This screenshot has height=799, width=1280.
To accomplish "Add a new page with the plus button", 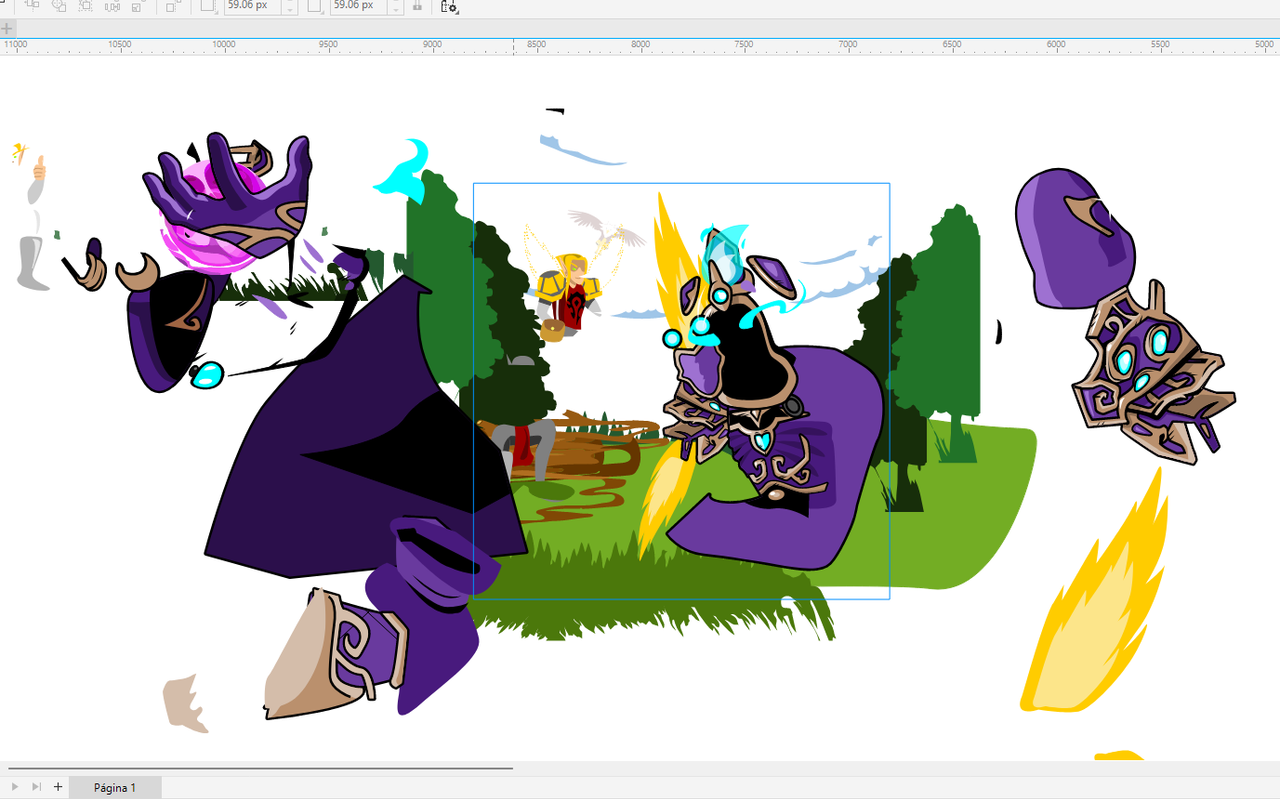I will pyautogui.click(x=58, y=787).
